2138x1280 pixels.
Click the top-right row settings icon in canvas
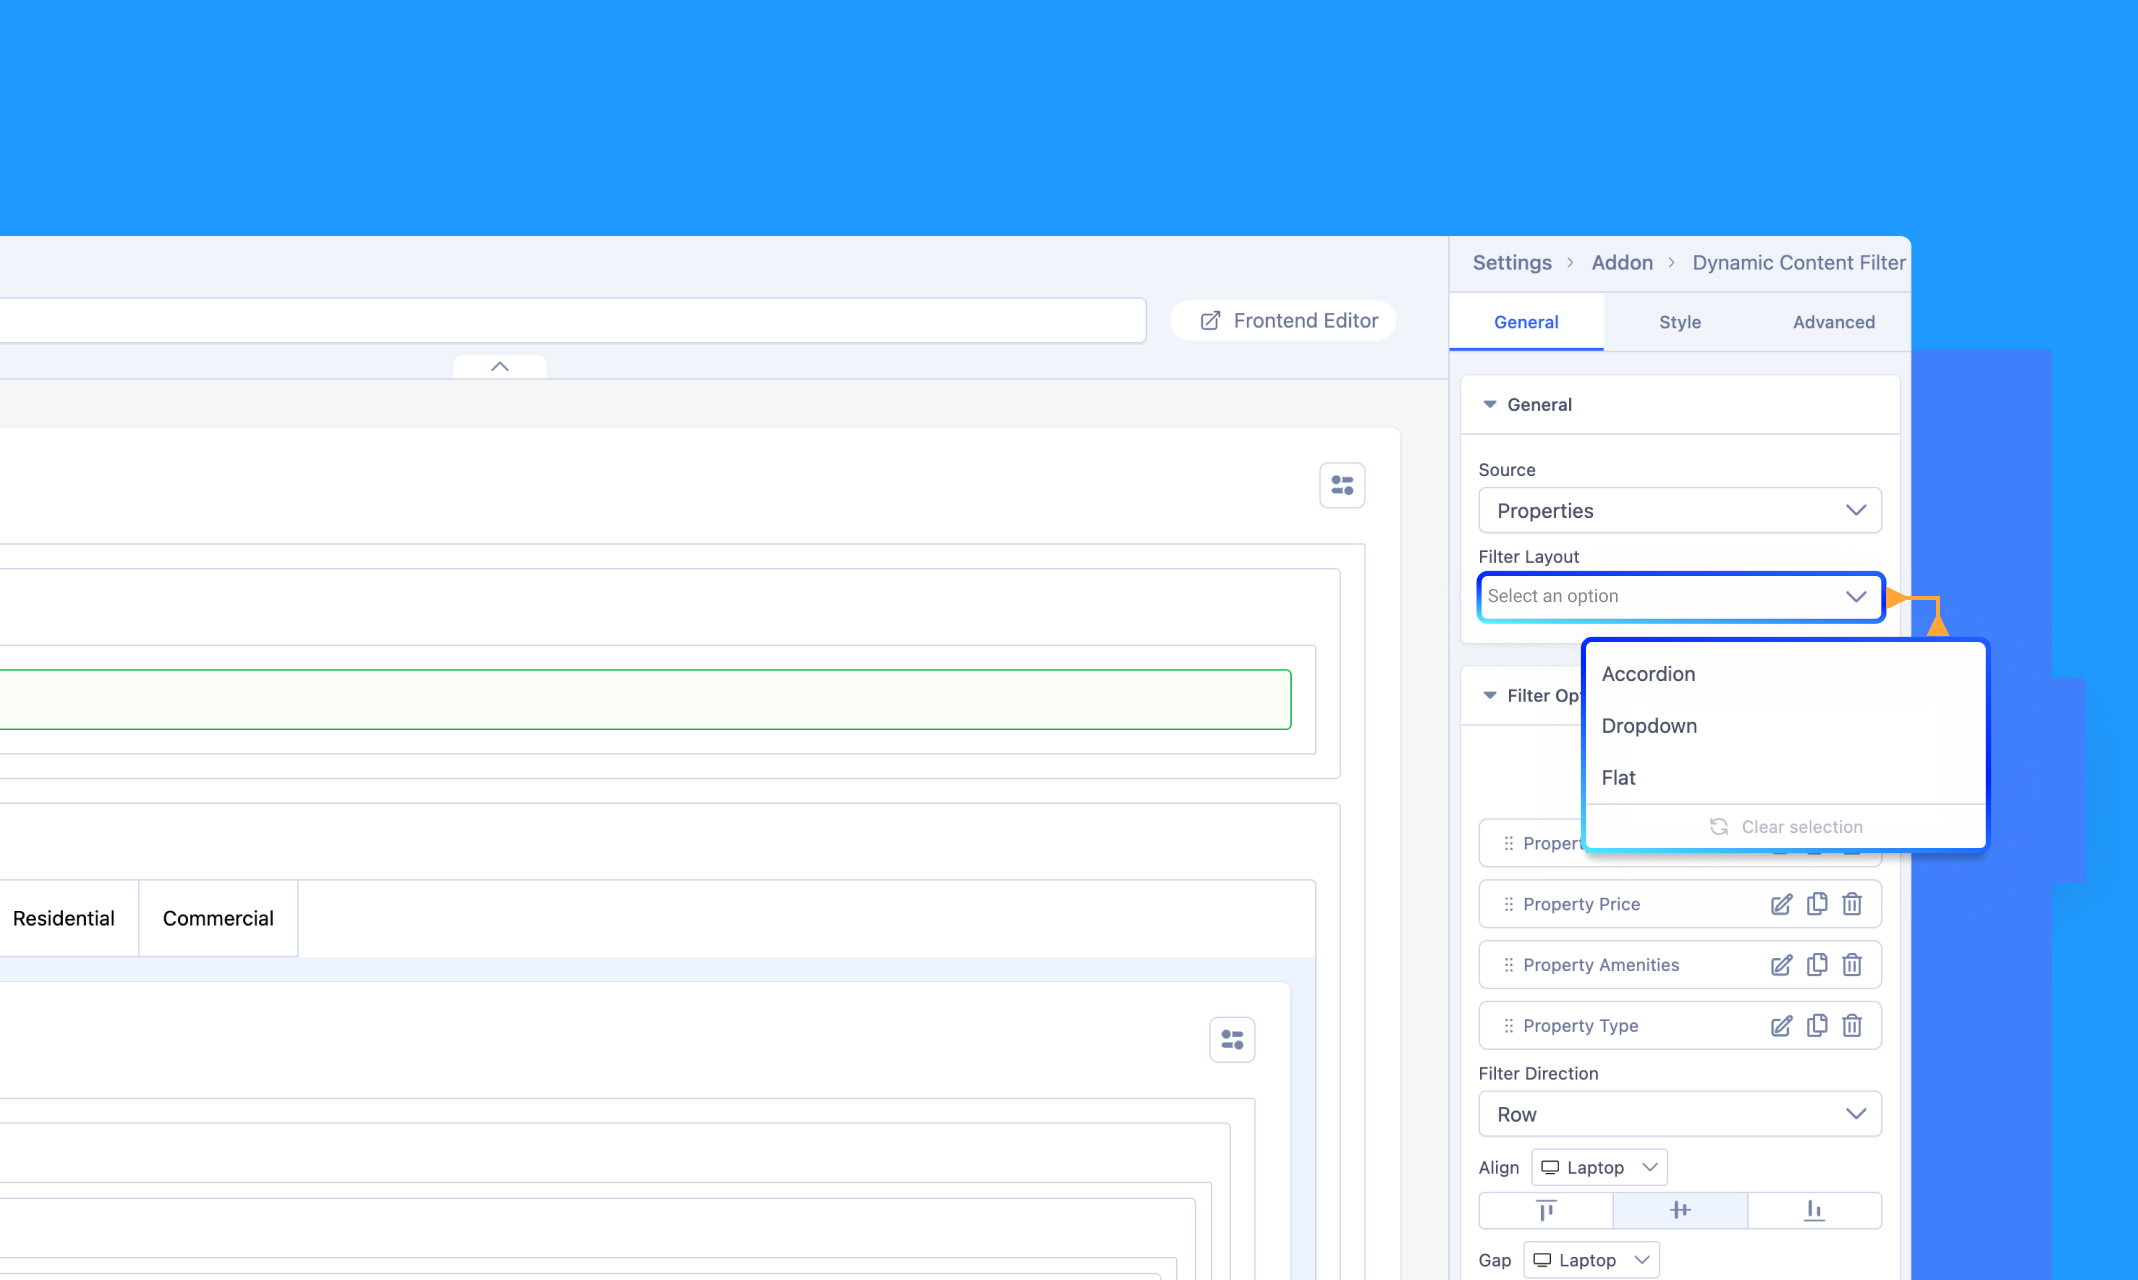(x=1342, y=486)
